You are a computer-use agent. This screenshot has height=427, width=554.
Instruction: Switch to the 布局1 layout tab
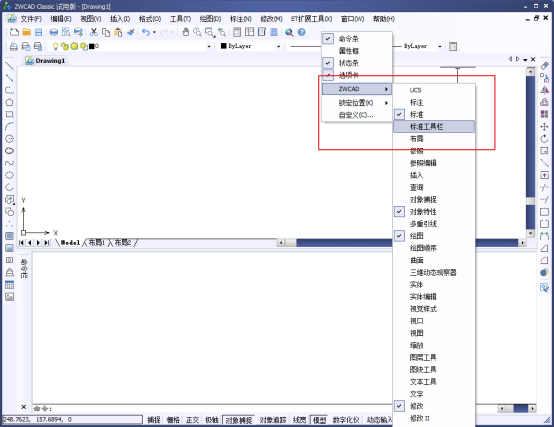coord(96,242)
